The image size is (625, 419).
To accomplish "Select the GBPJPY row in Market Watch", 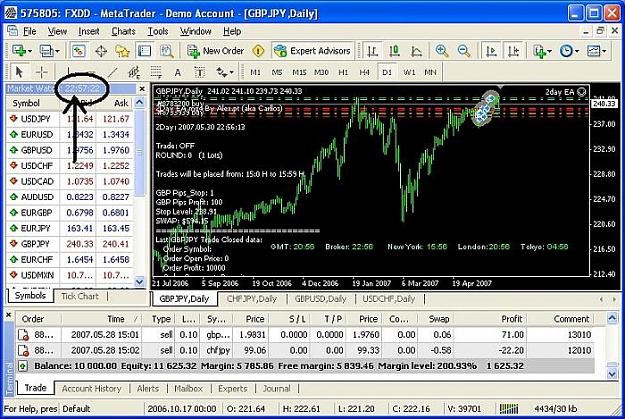I will (x=70, y=244).
